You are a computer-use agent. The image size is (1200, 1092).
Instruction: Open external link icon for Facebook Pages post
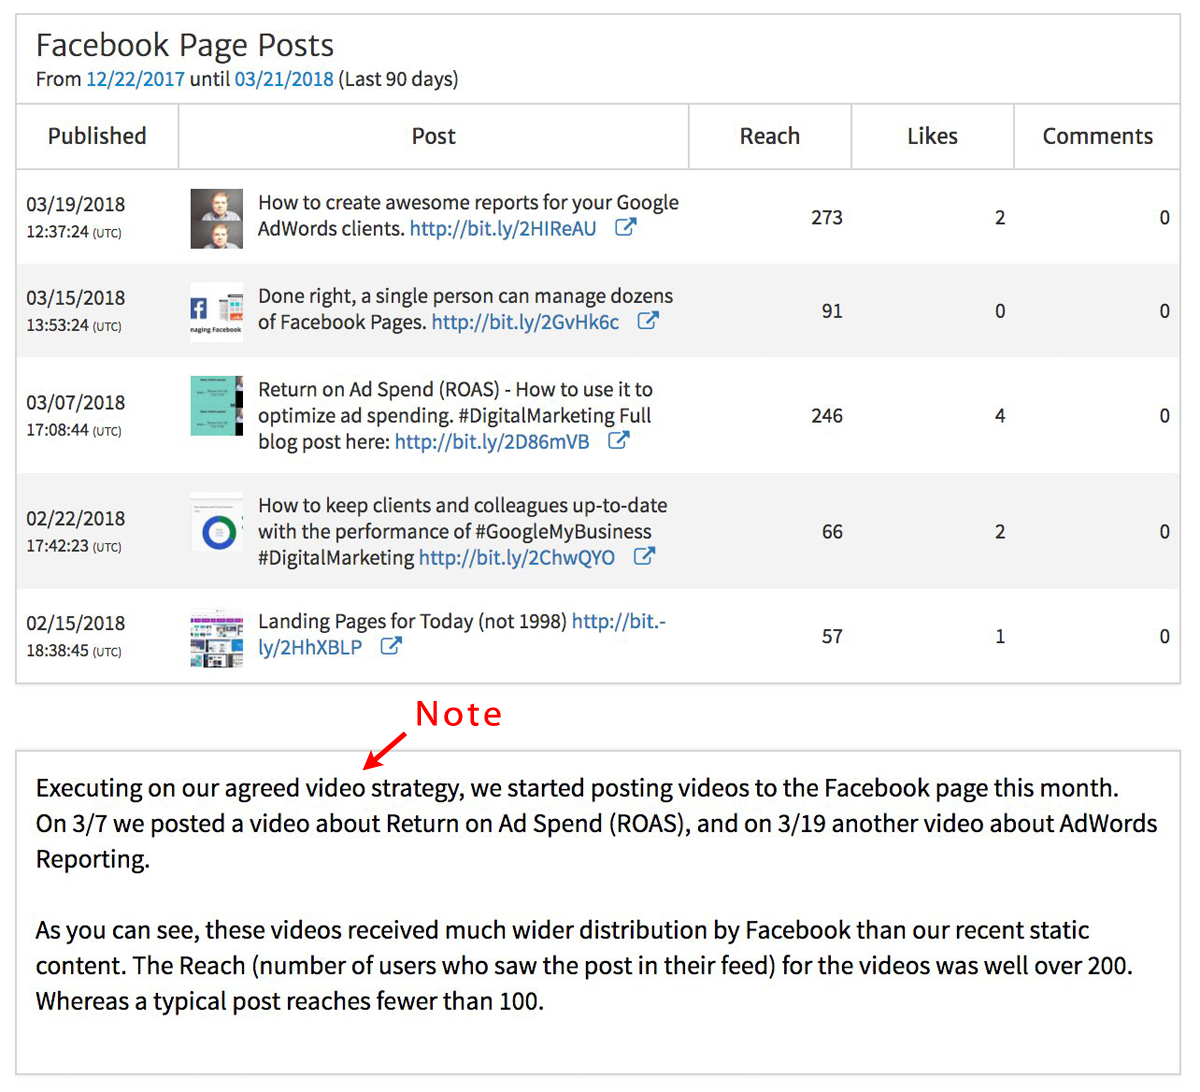click(648, 321)
